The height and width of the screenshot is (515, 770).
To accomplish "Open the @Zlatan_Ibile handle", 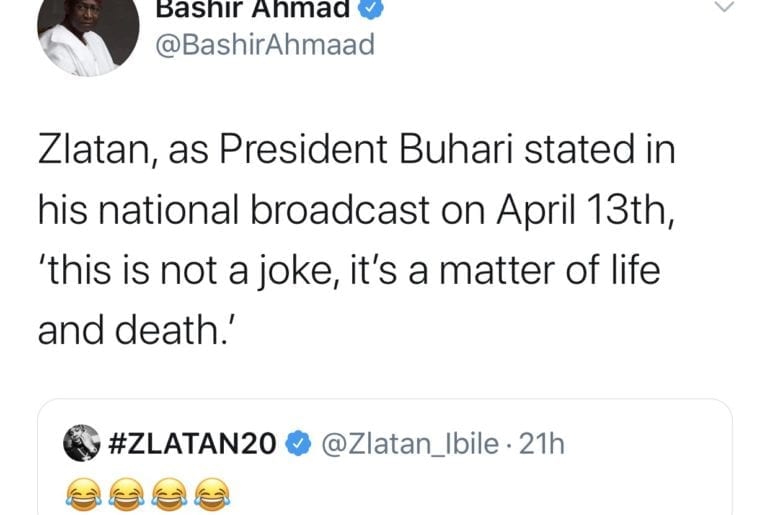I will click(x=410, y=443).
